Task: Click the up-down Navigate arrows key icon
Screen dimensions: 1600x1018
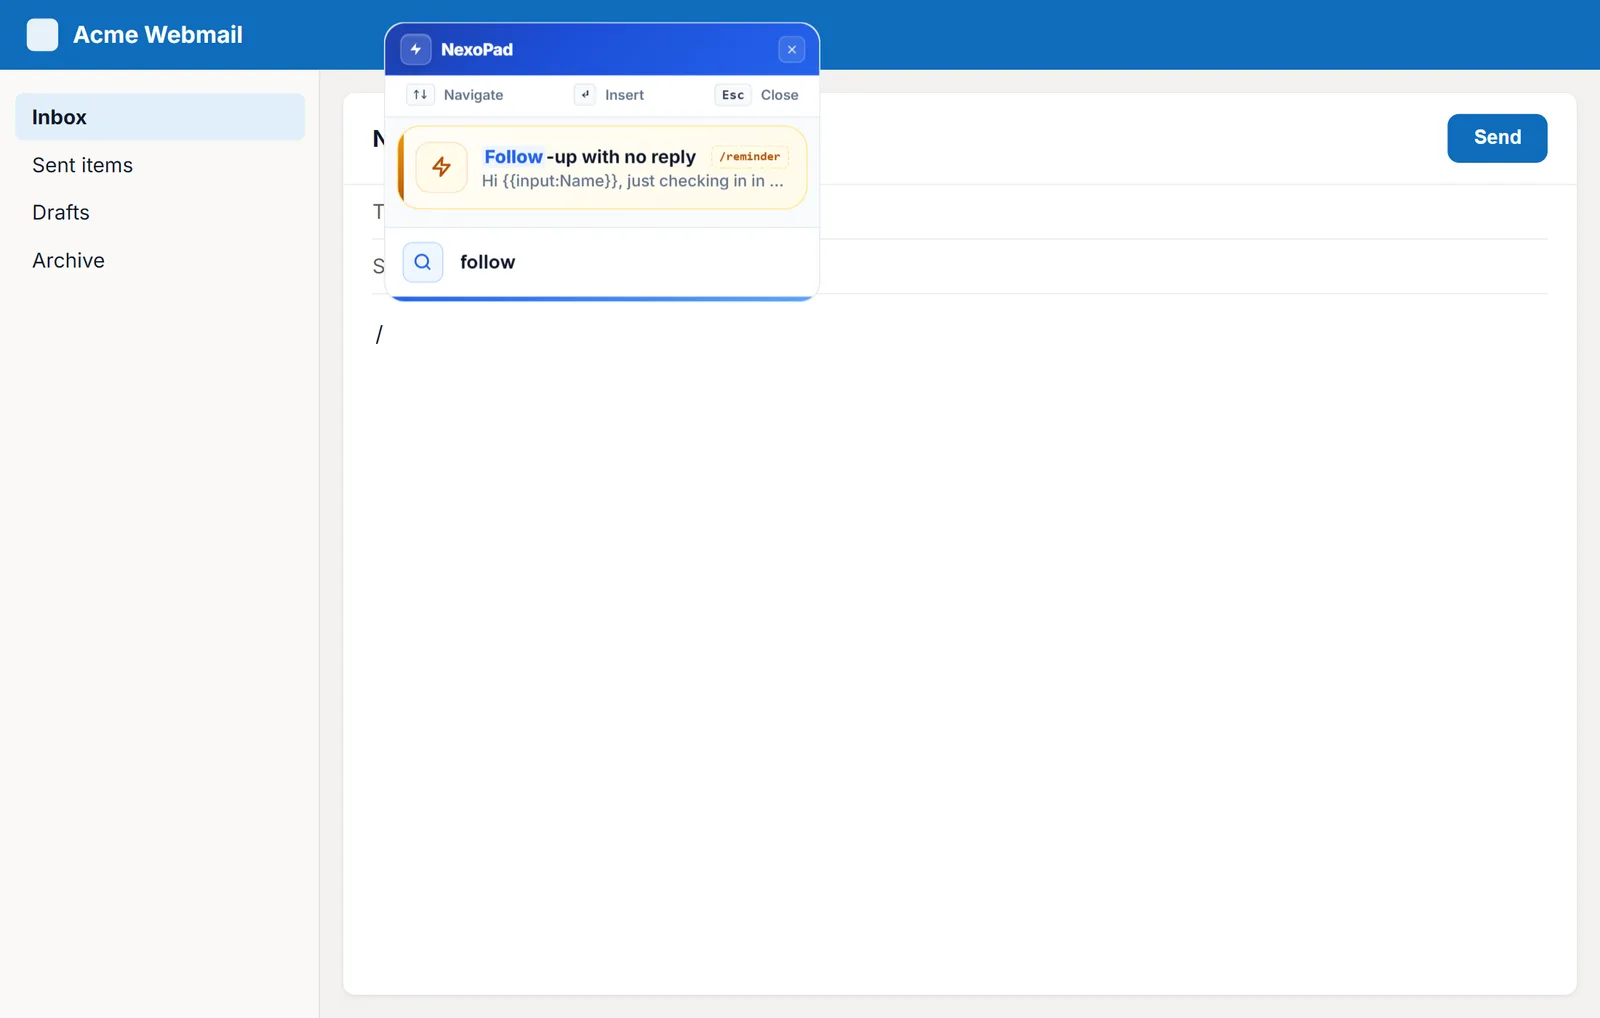Action: pyautogui.click(x=420, y=95)
